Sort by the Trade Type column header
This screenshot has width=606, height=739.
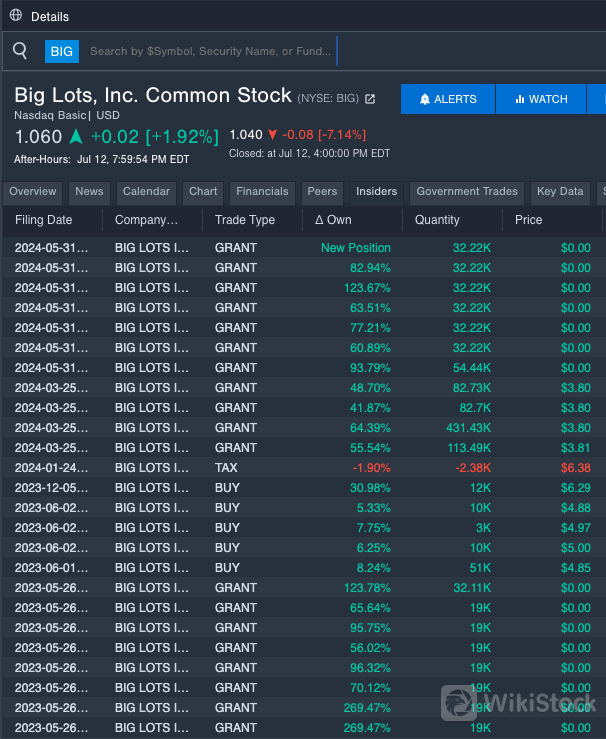(245, 220)
